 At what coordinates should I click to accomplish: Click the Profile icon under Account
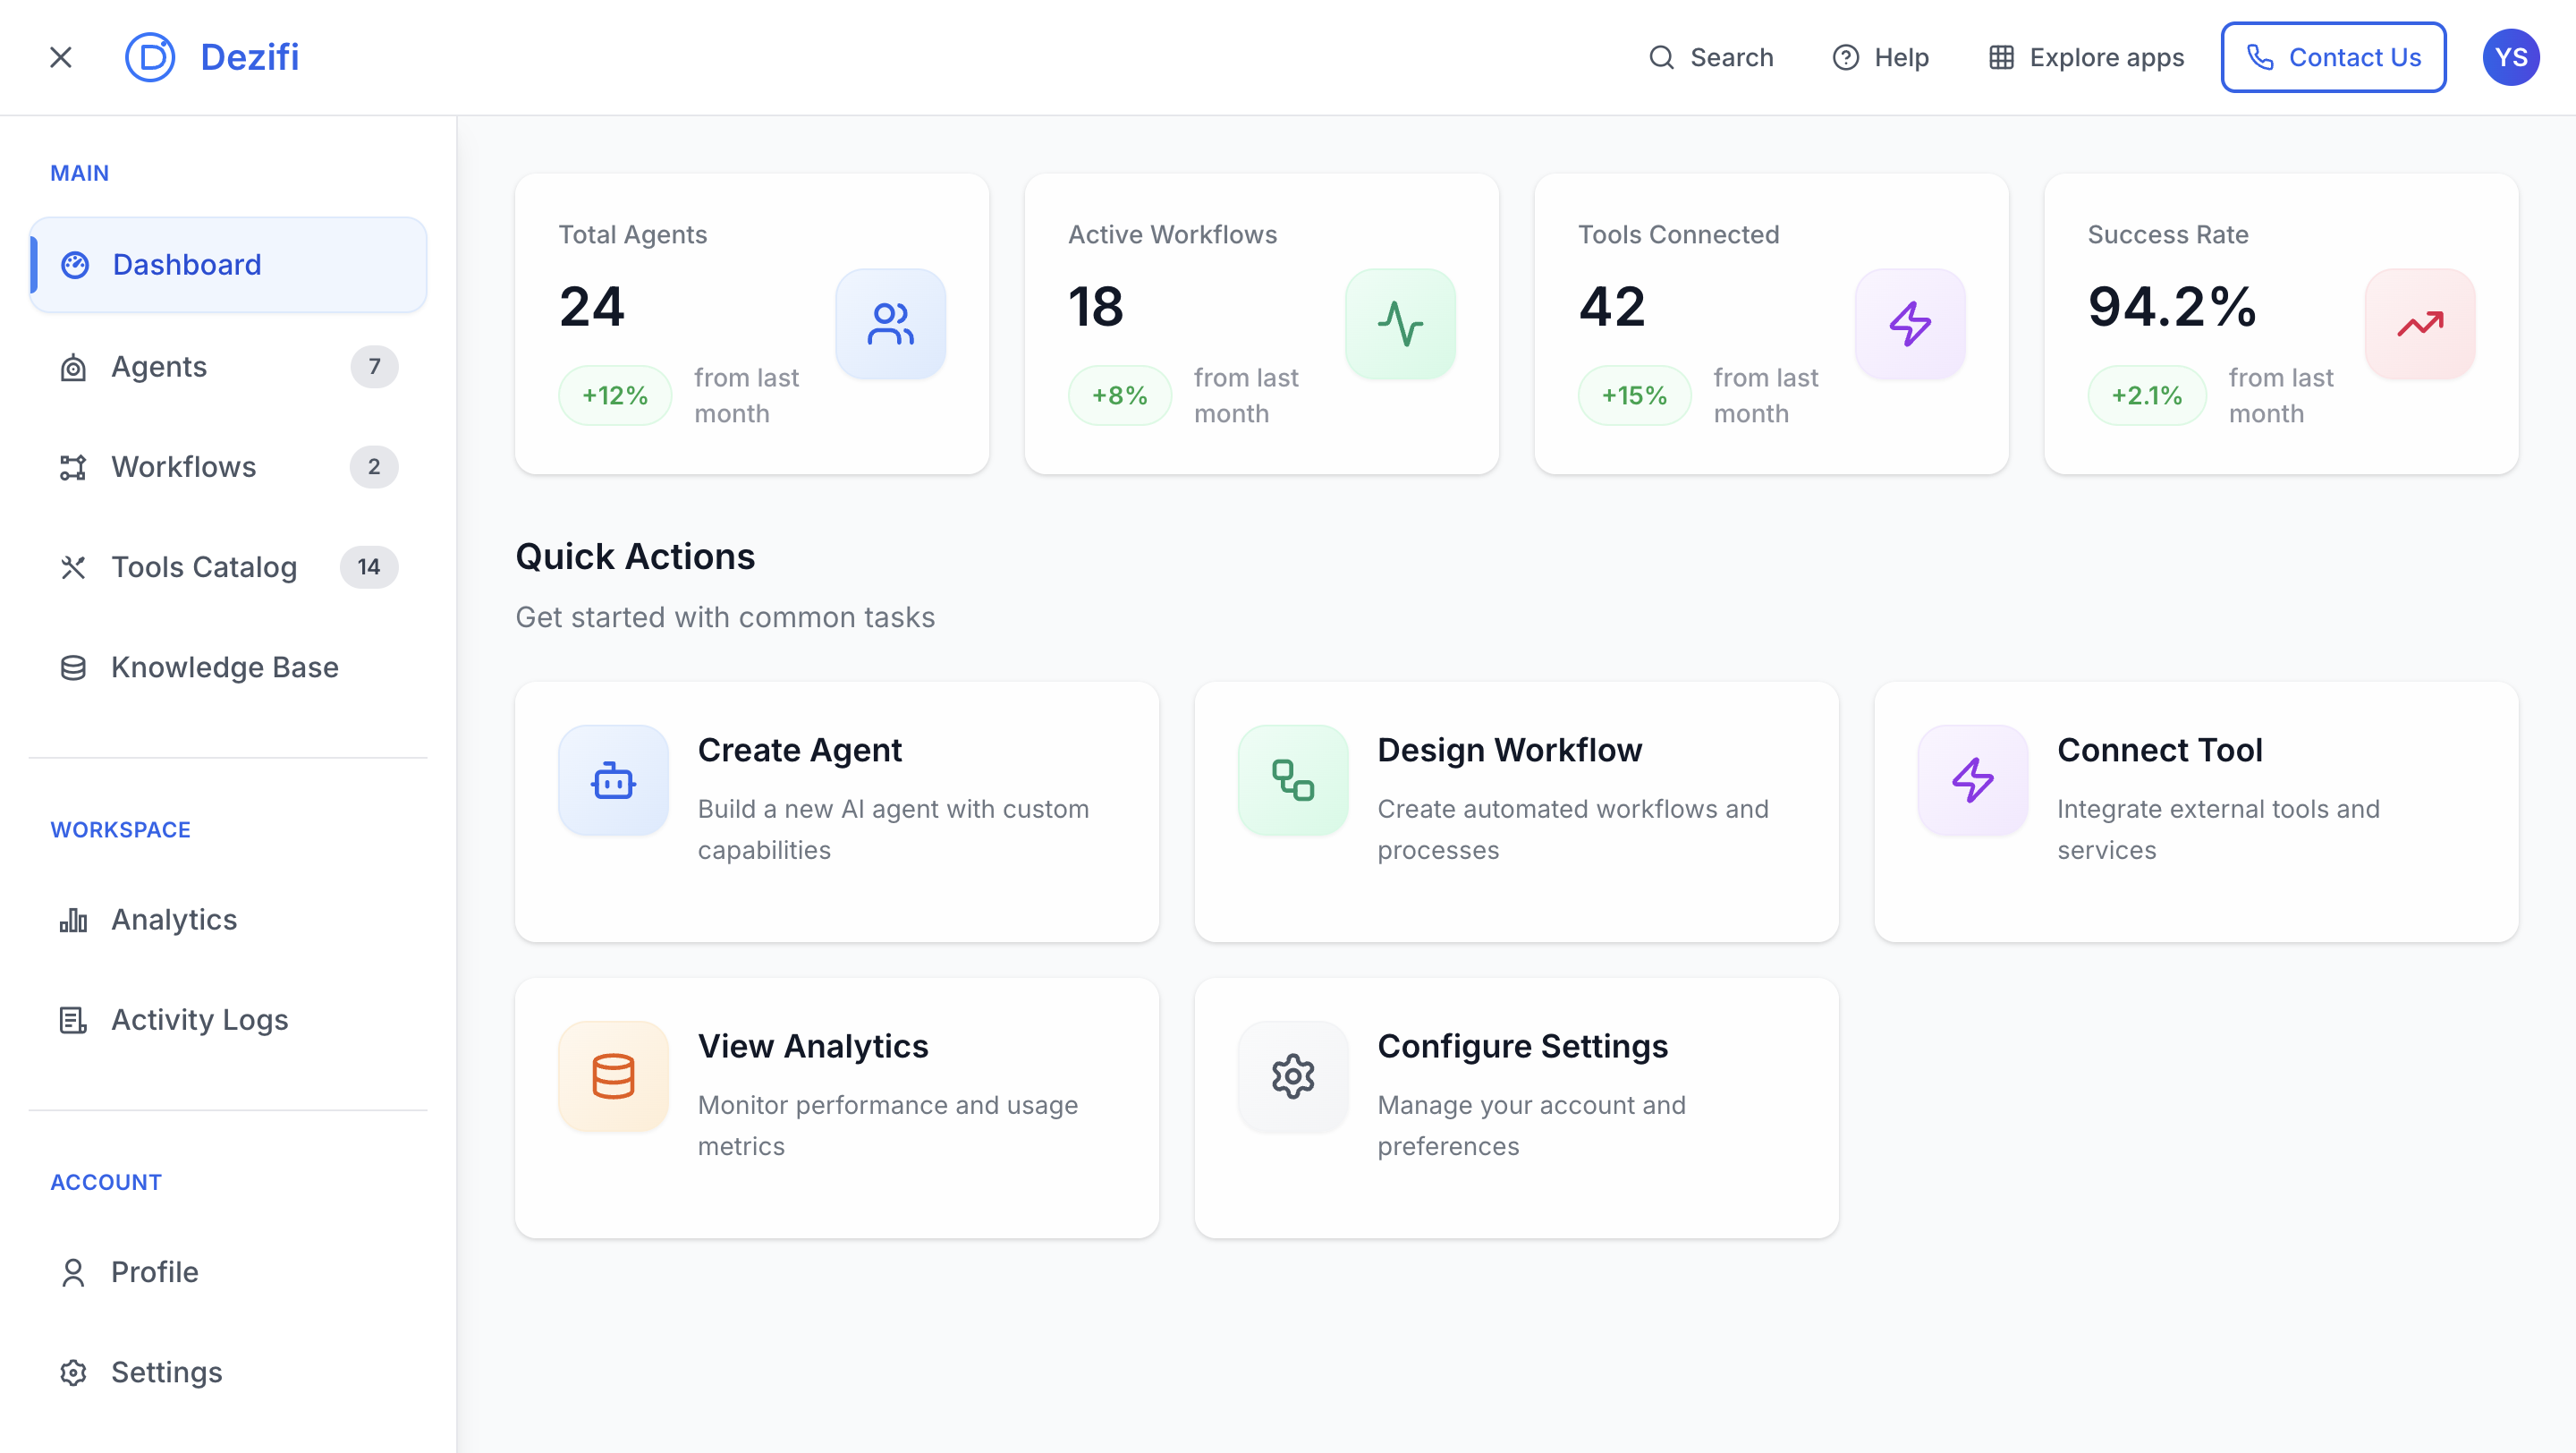coord(72,1271)
